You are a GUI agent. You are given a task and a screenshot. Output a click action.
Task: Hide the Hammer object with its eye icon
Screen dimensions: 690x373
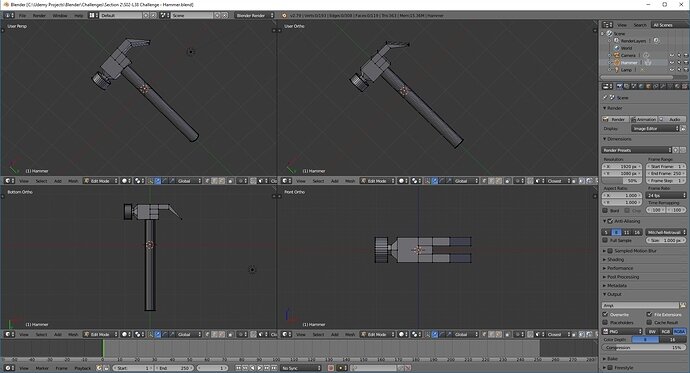tap(672, 62)
